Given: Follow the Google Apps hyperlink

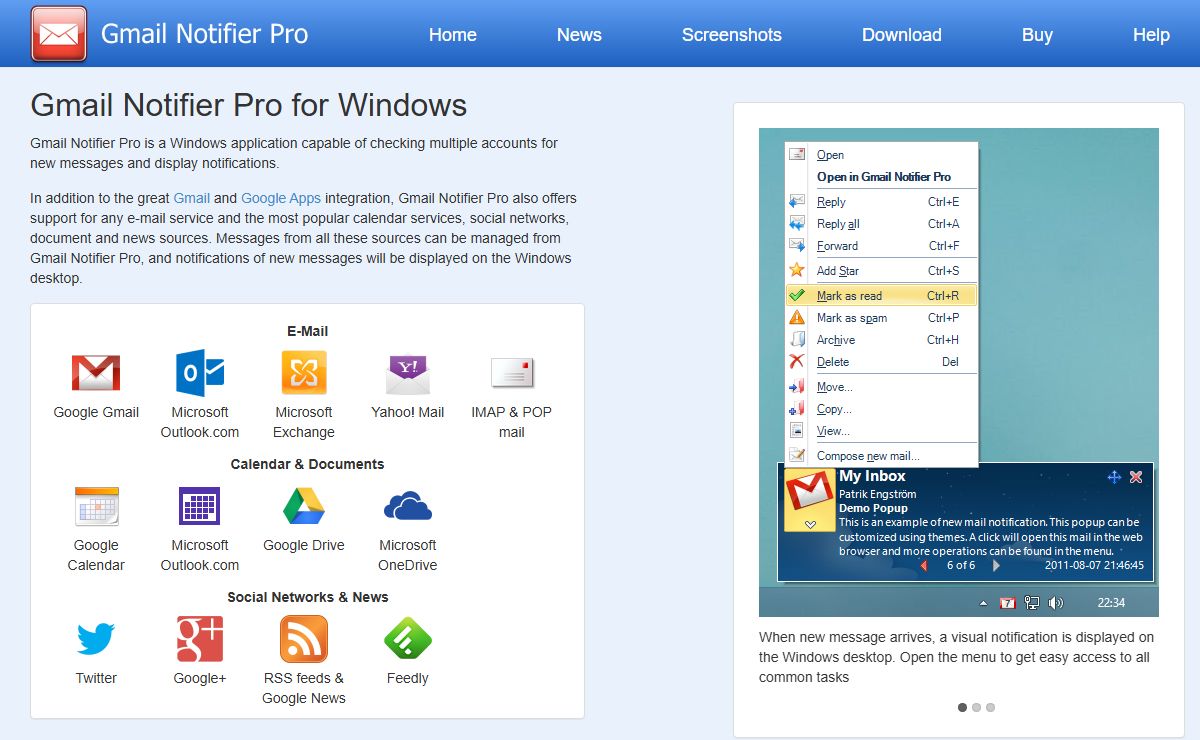Looking at the screenshot, I should (x=281, y=198).
